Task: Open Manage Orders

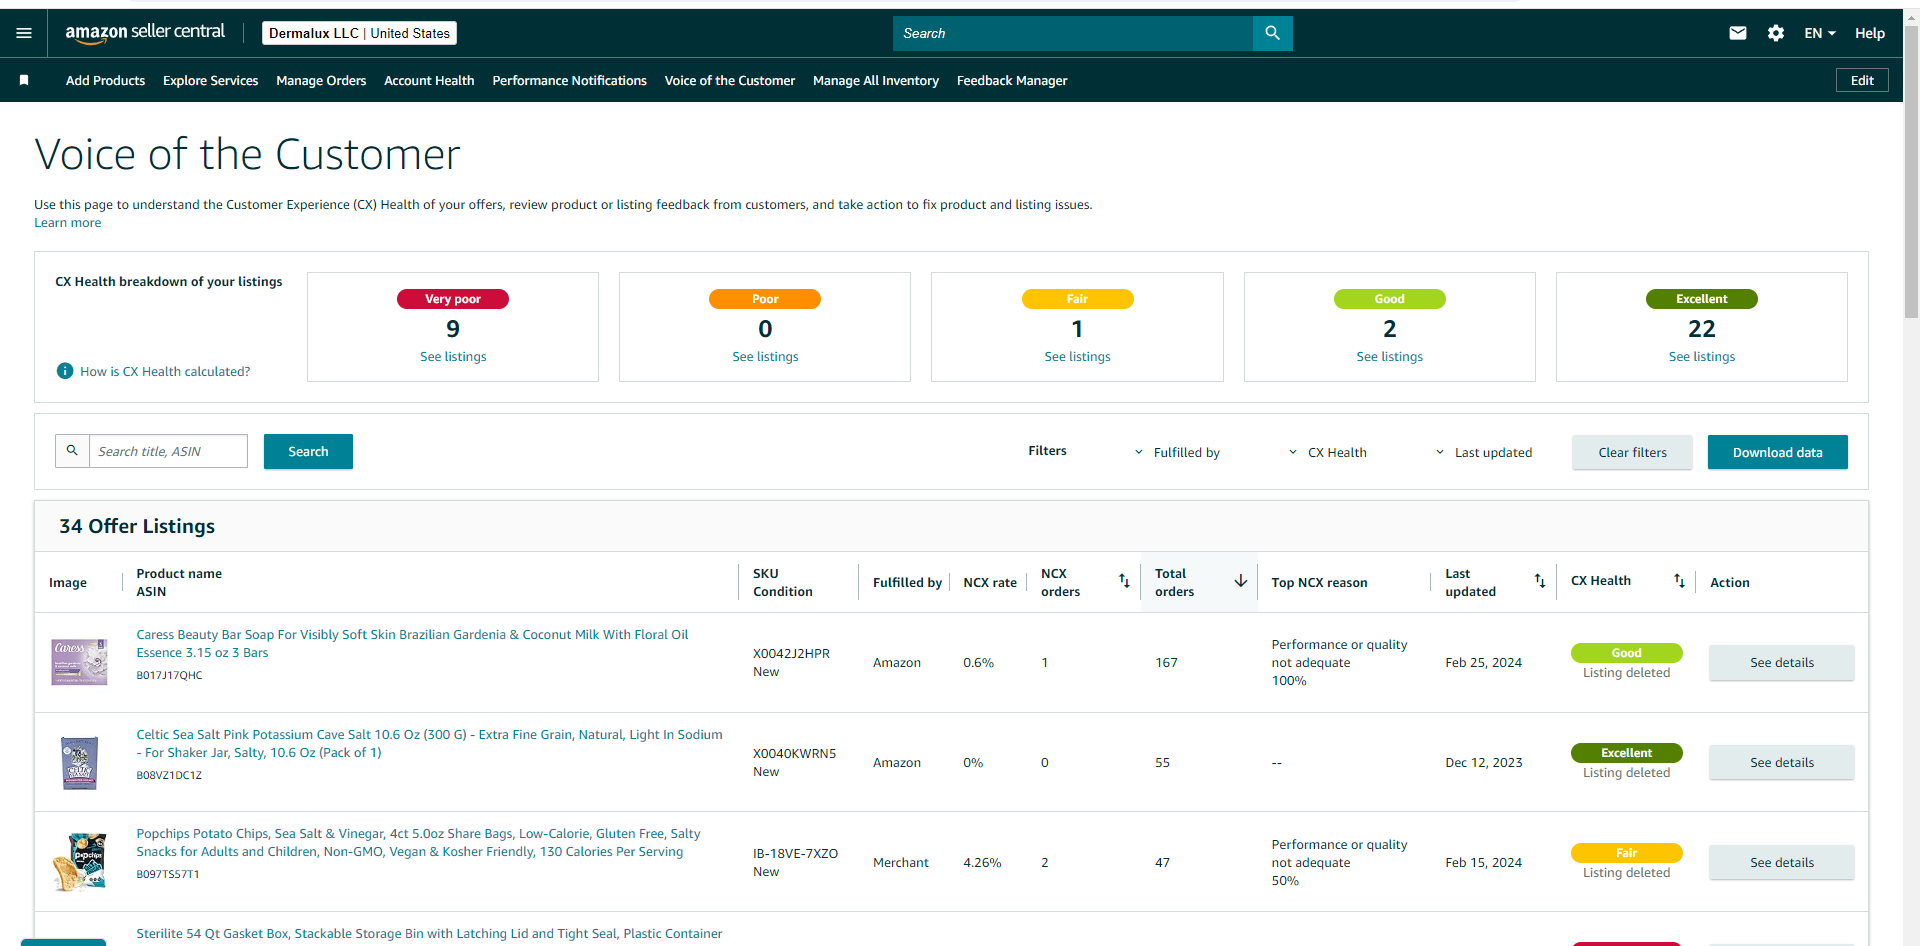Action: (321, 80)
